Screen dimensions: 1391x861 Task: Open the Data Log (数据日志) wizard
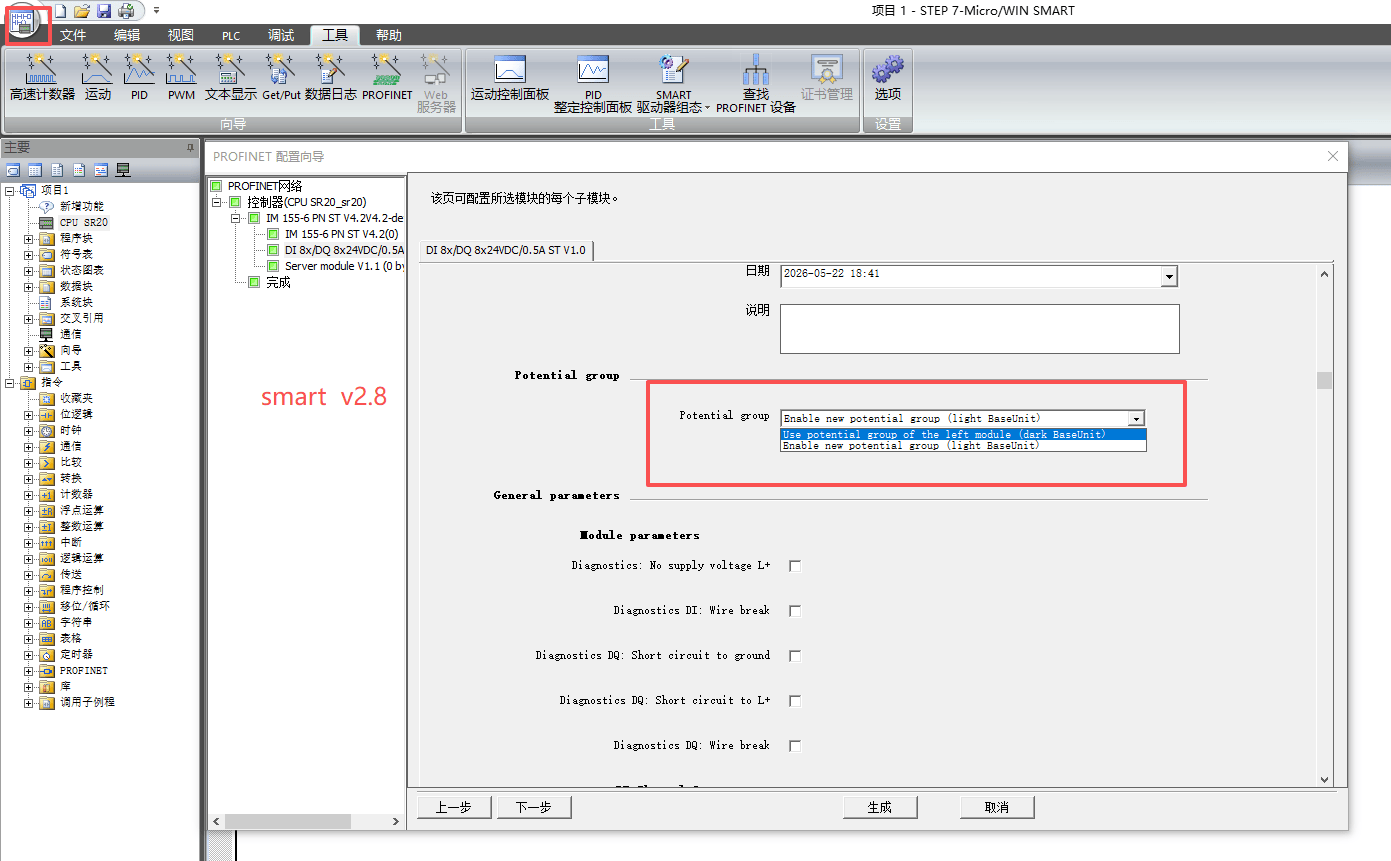point(330,78)
